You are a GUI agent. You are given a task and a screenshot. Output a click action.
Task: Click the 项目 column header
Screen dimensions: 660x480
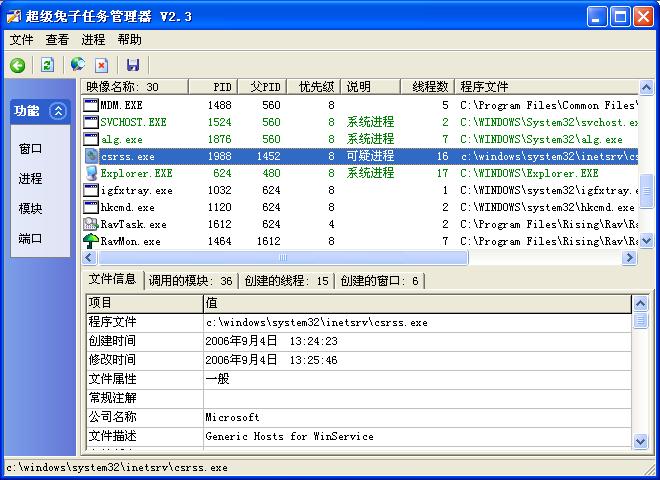tap(145, 303)
